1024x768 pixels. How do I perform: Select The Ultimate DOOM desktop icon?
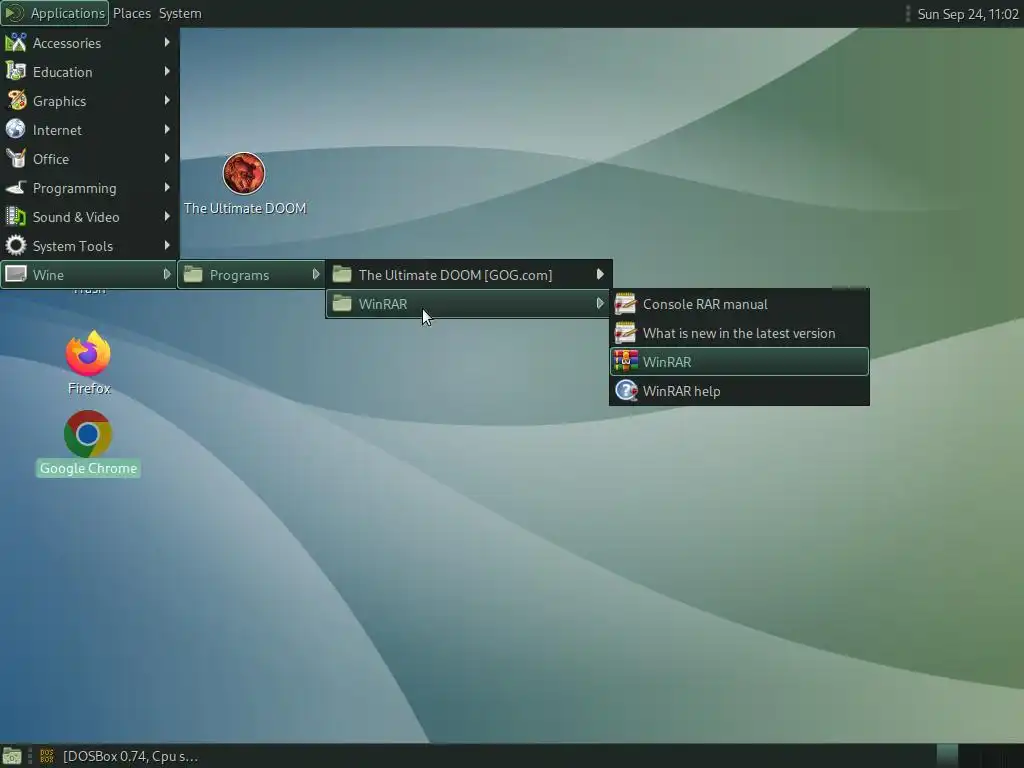(x=244, y=174)
